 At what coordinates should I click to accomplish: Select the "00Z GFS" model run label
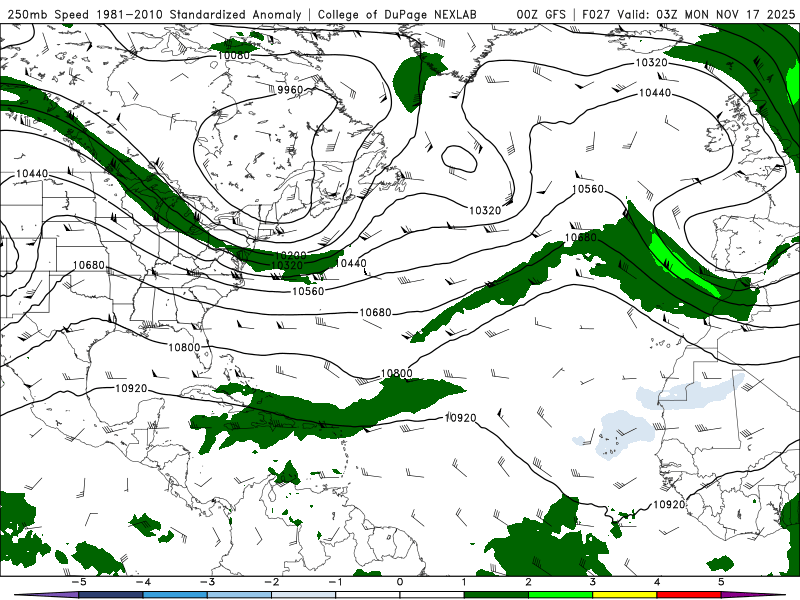[x=541, y=14]
